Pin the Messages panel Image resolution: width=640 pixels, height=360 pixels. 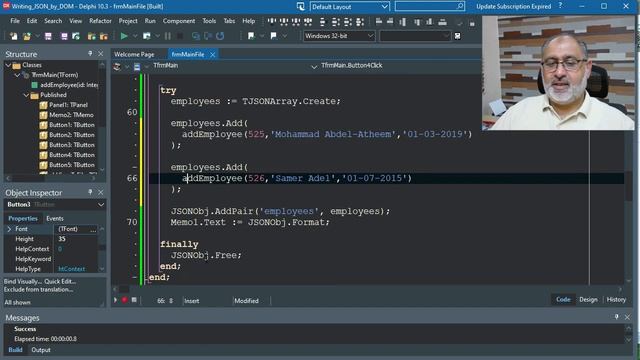(x=616, y=317)
